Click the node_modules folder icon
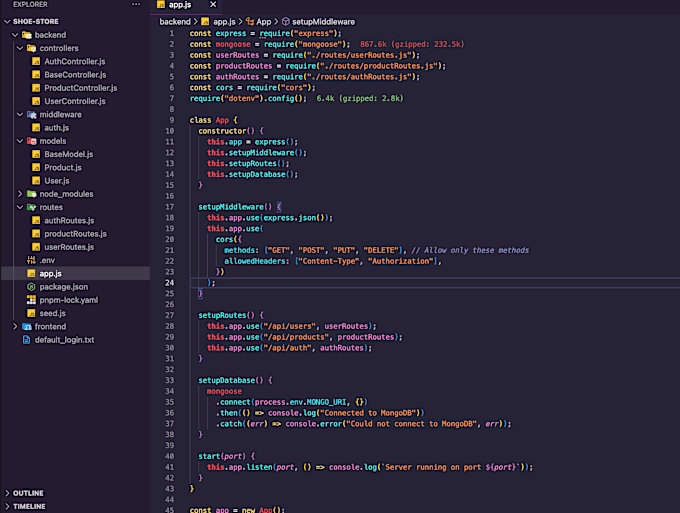Screen dimensions: 680x513 point(32,194)
